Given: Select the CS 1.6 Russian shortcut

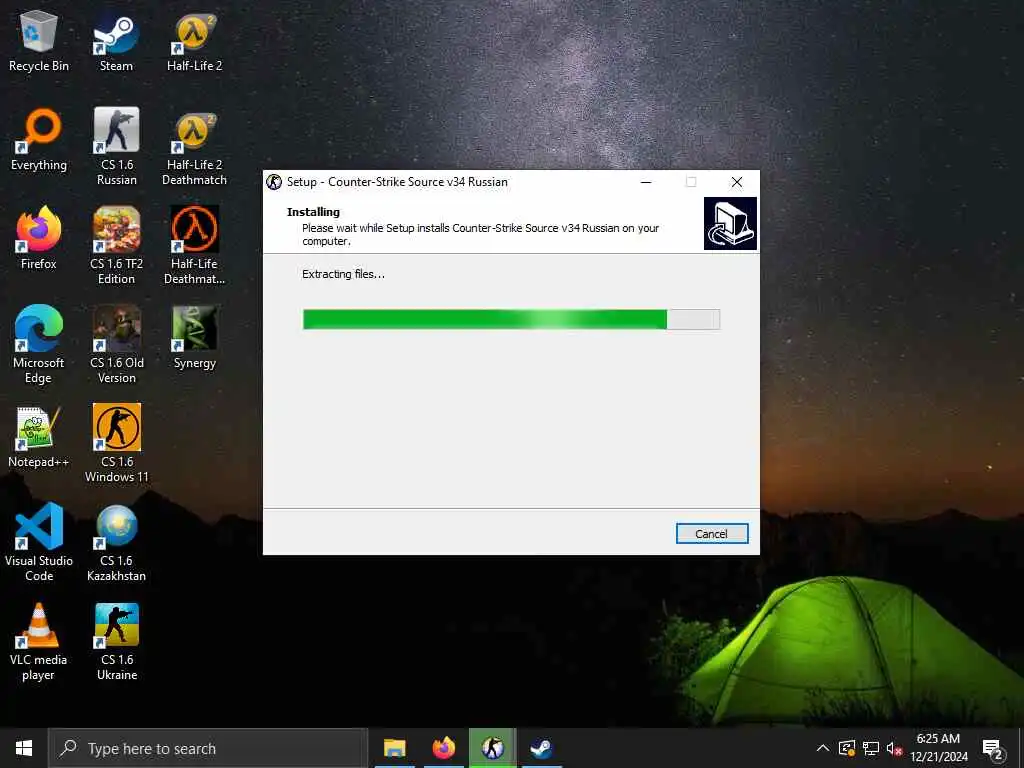Looking at the screenshot, I should coord(116,146).
